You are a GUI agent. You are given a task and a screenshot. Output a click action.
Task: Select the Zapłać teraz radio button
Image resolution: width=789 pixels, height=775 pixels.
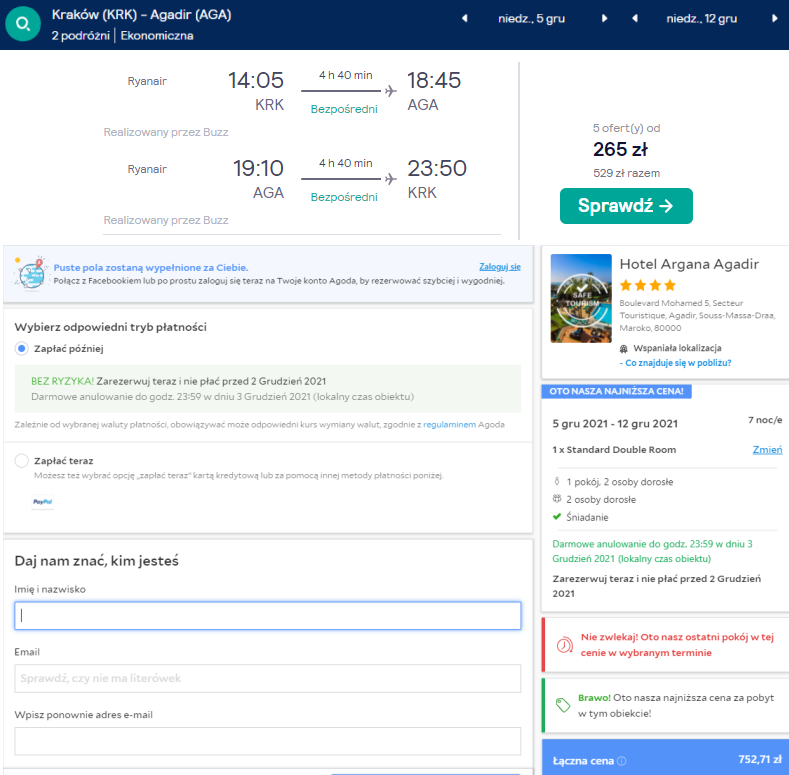(x=22, y=460)
